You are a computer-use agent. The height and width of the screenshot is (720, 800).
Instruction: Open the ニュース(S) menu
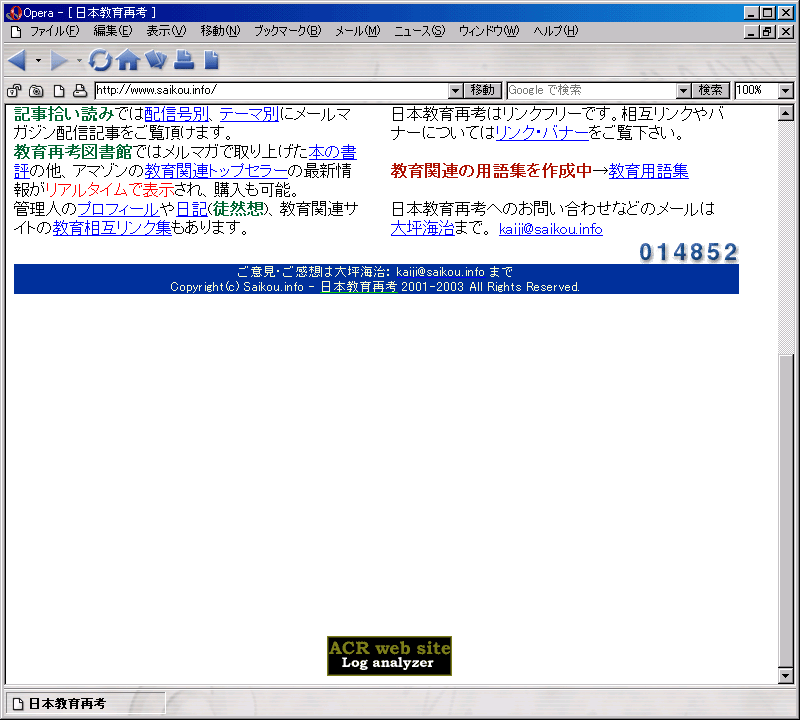(x=419, y=32)
